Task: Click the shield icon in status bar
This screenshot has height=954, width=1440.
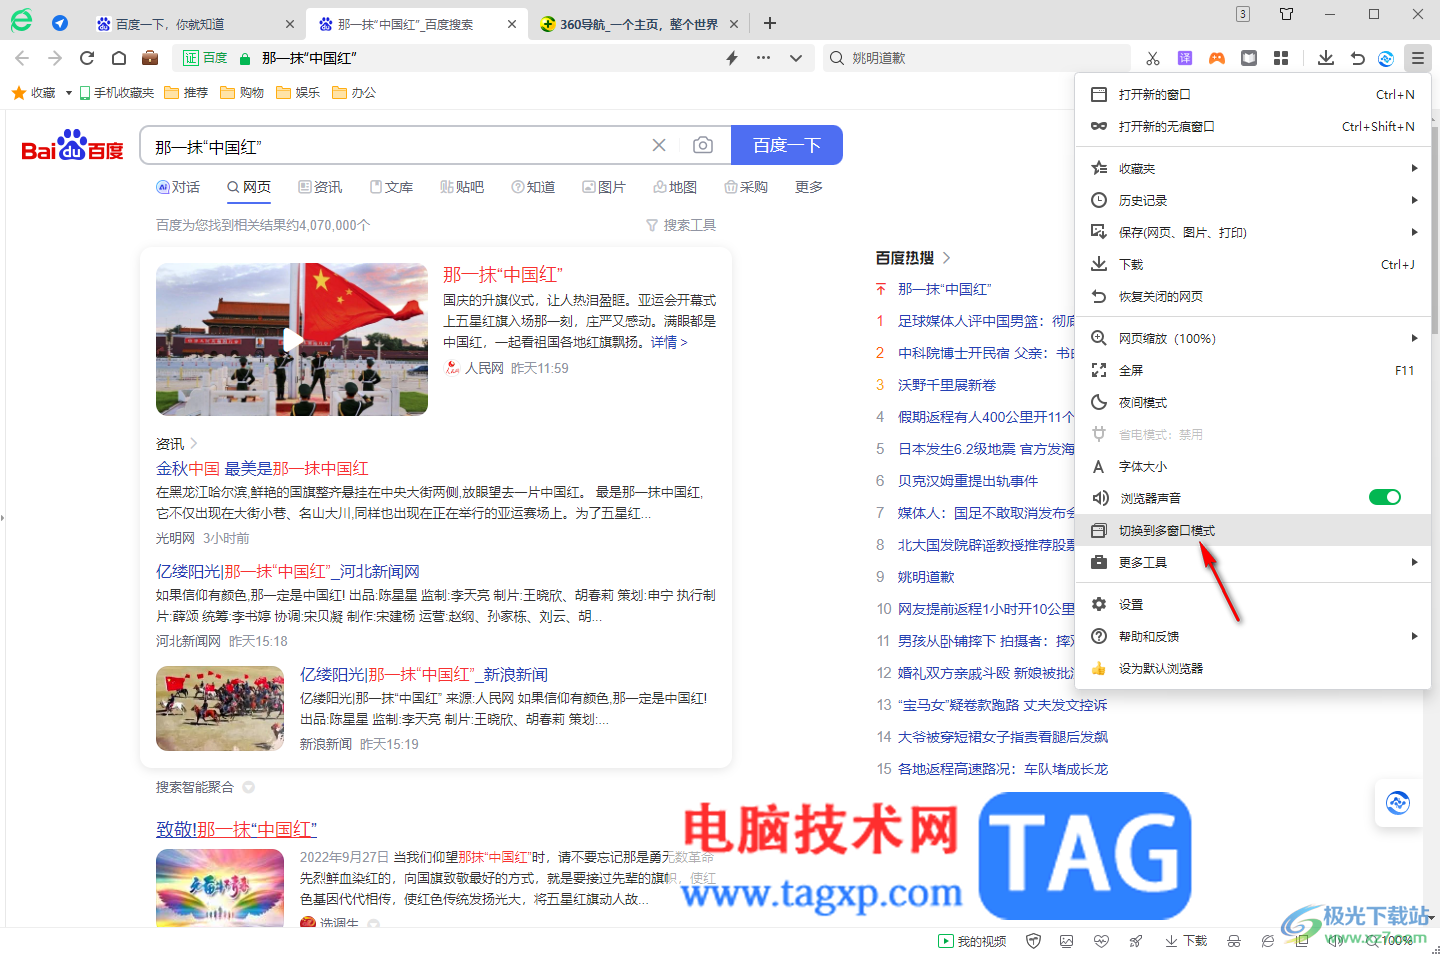Action: [1034, 941]
